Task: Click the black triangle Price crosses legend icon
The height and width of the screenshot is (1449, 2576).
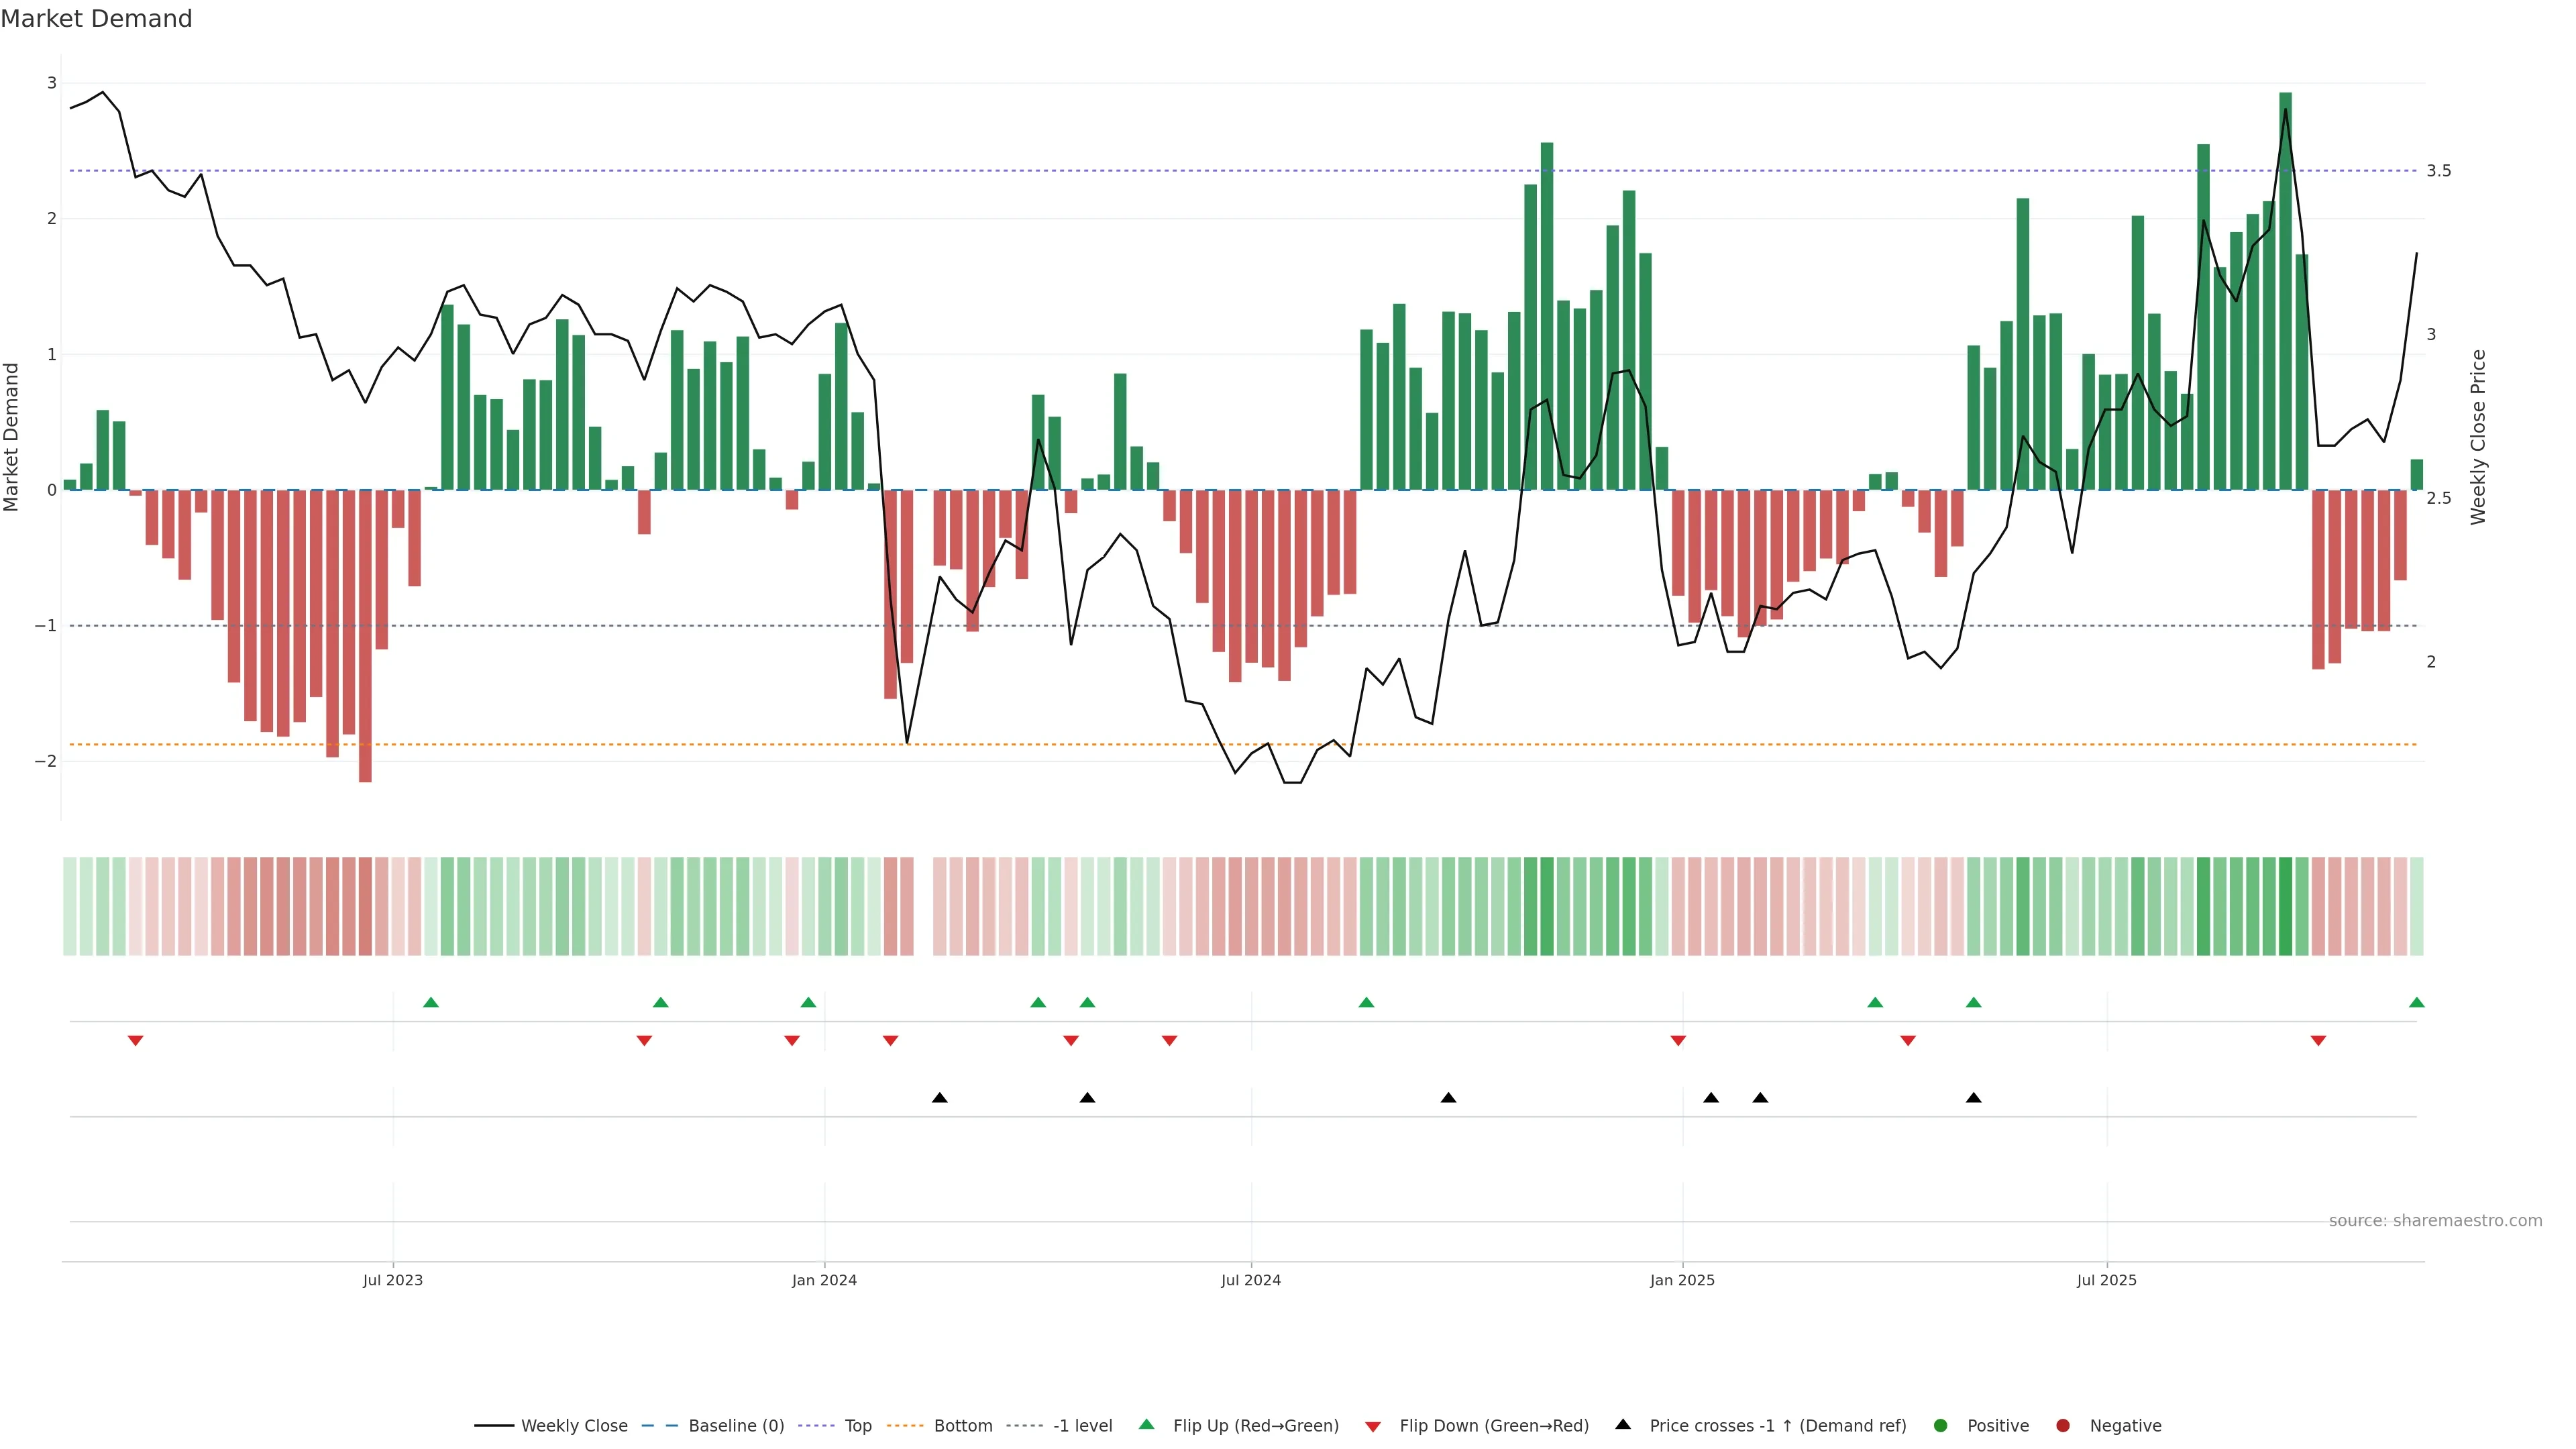Action: (1623, 1424)
